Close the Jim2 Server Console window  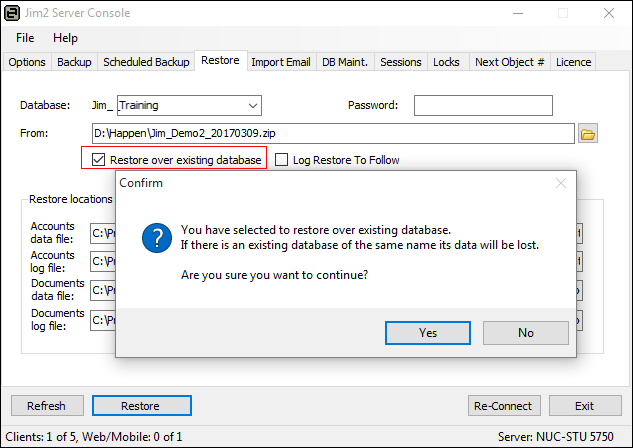pos(609,13)
